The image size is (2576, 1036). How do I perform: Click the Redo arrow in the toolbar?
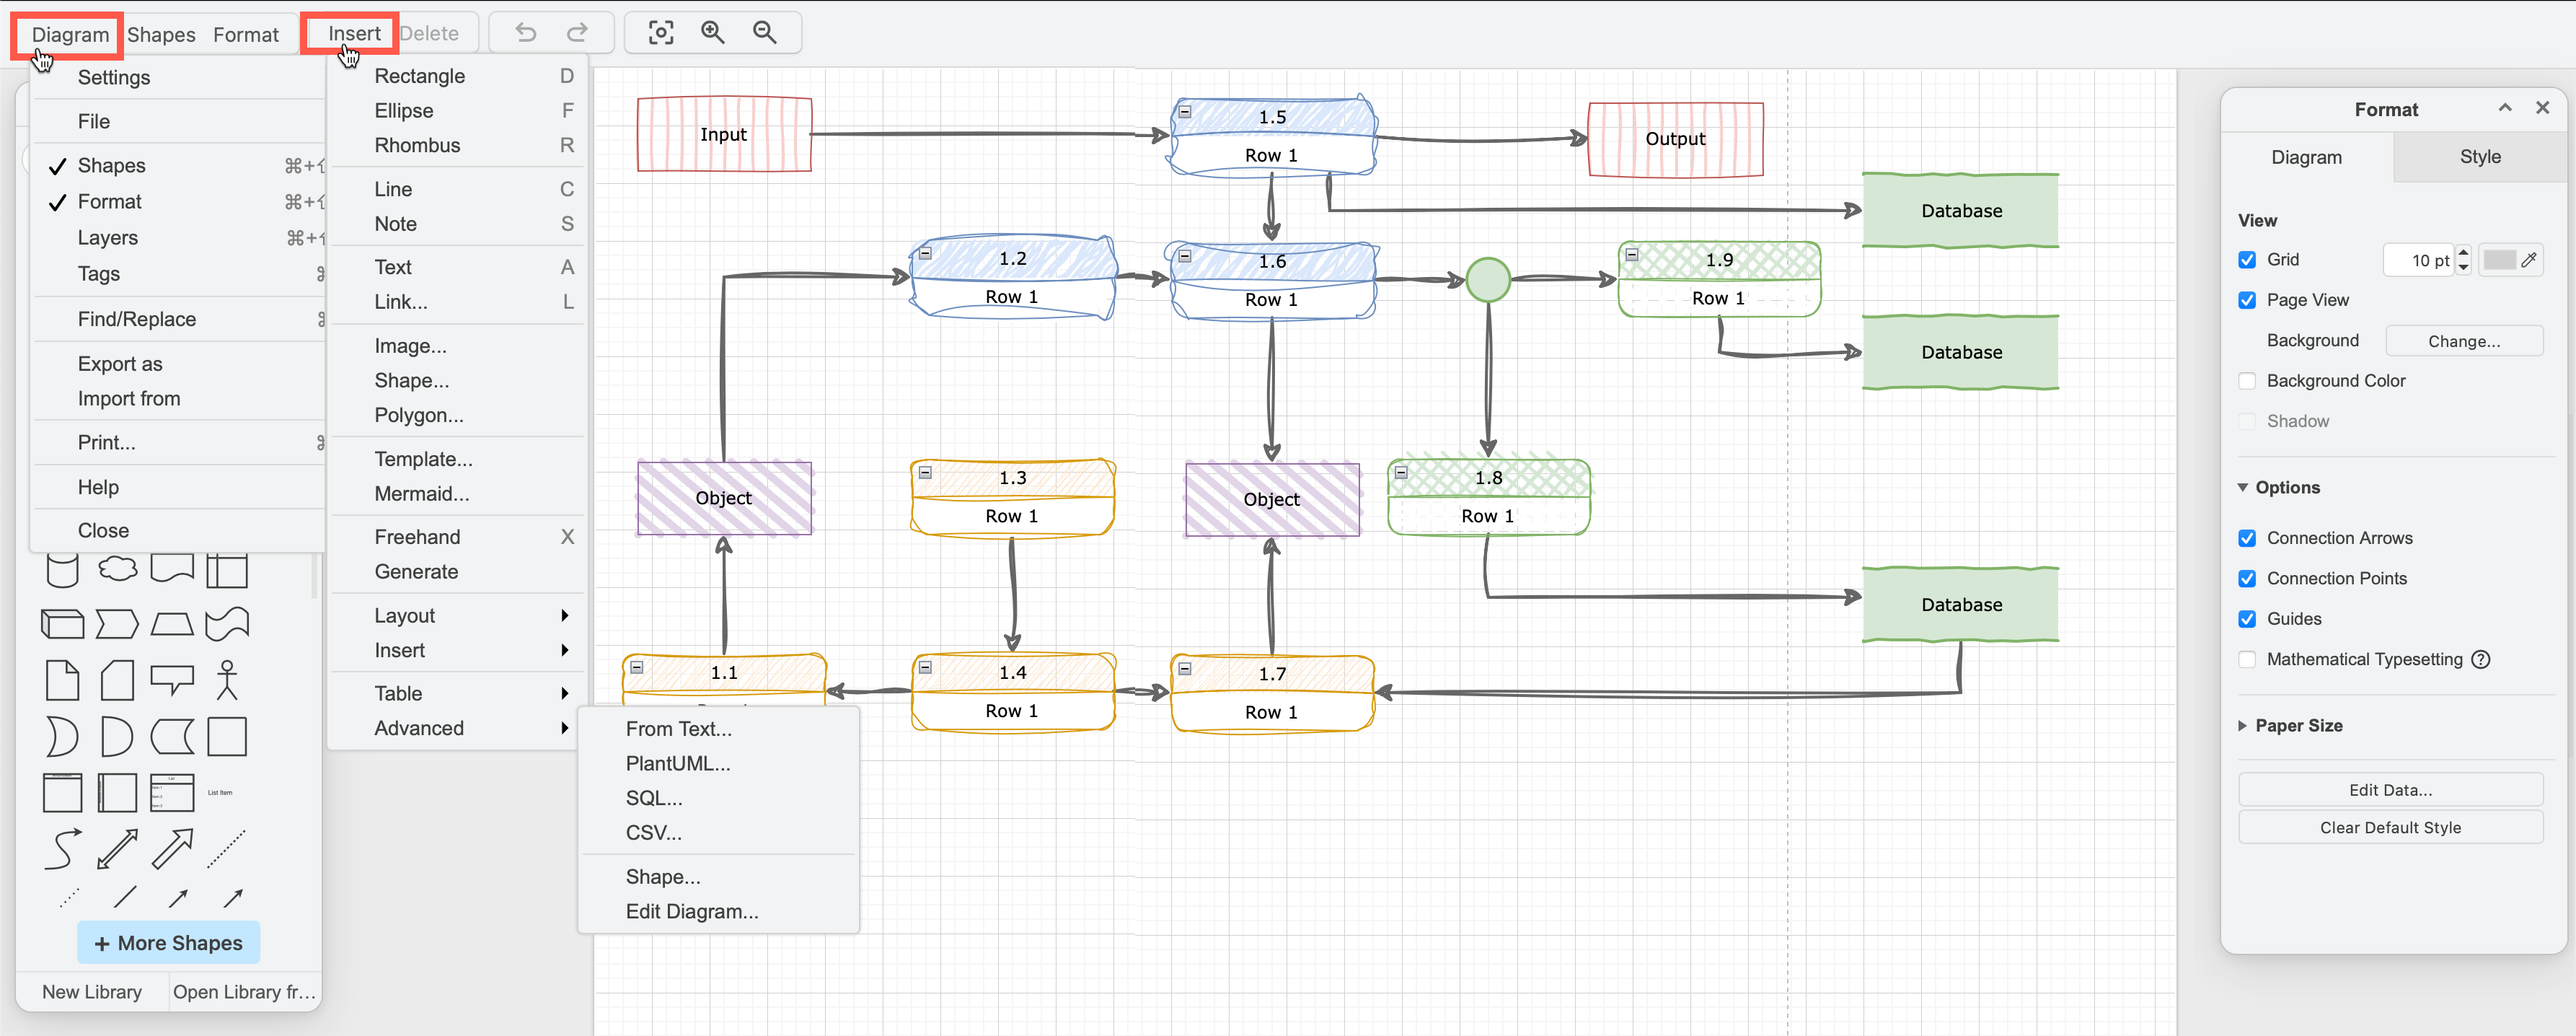coord(577,33)
